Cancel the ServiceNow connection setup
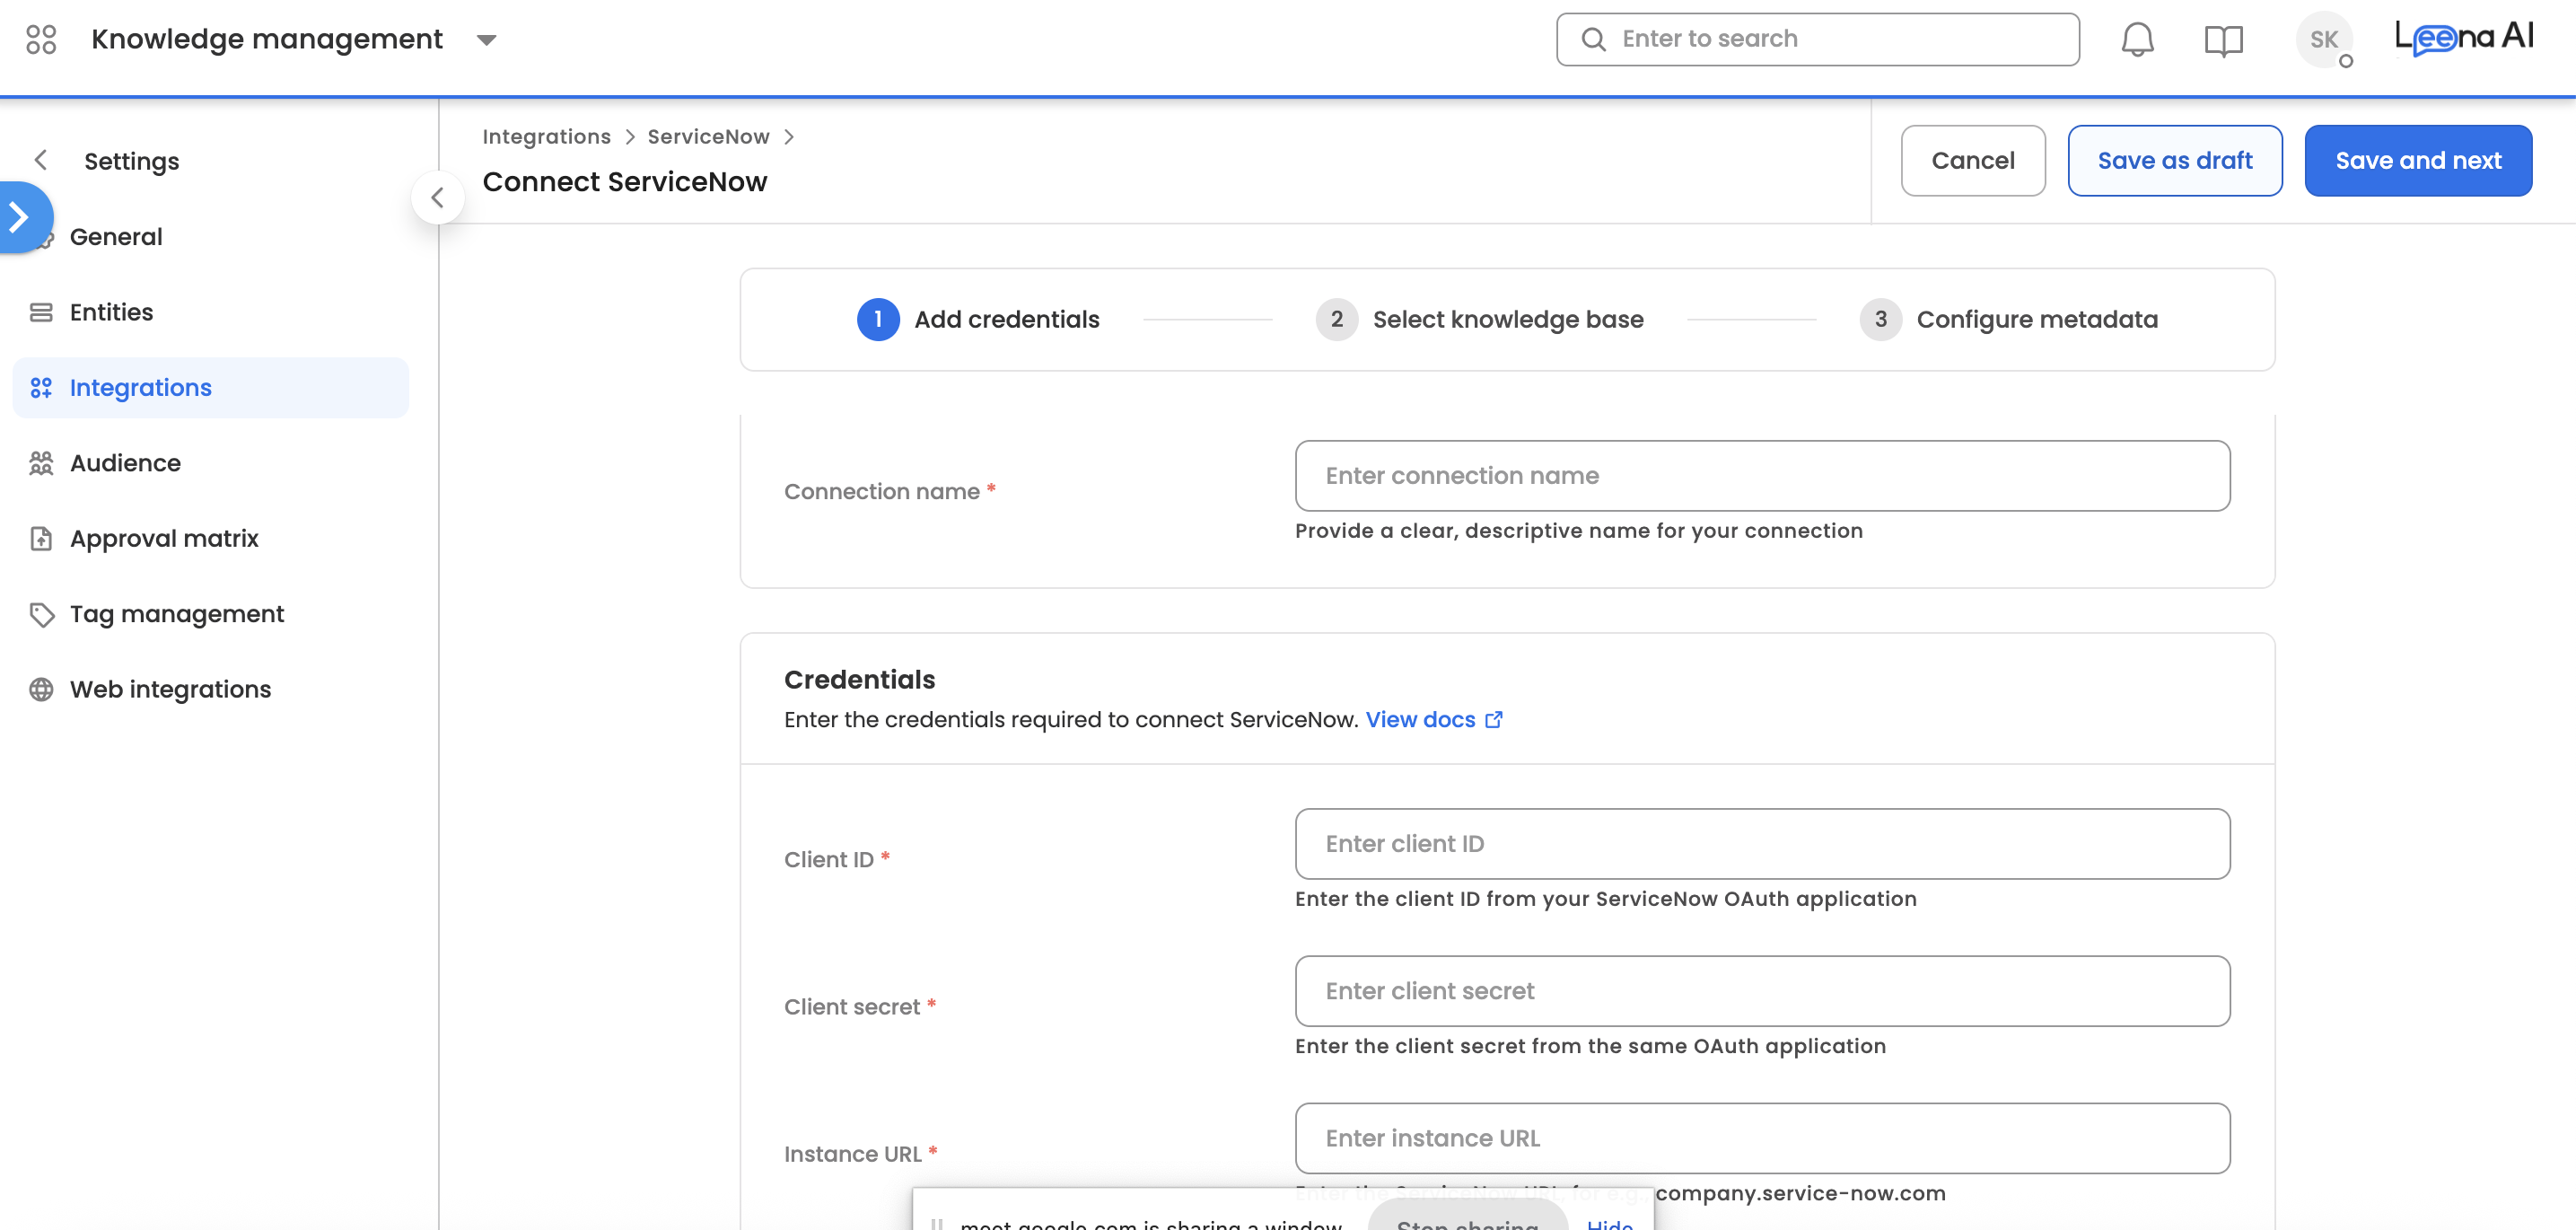This screenshot has height=1230, width=2576. click(x=1972, y=160)
